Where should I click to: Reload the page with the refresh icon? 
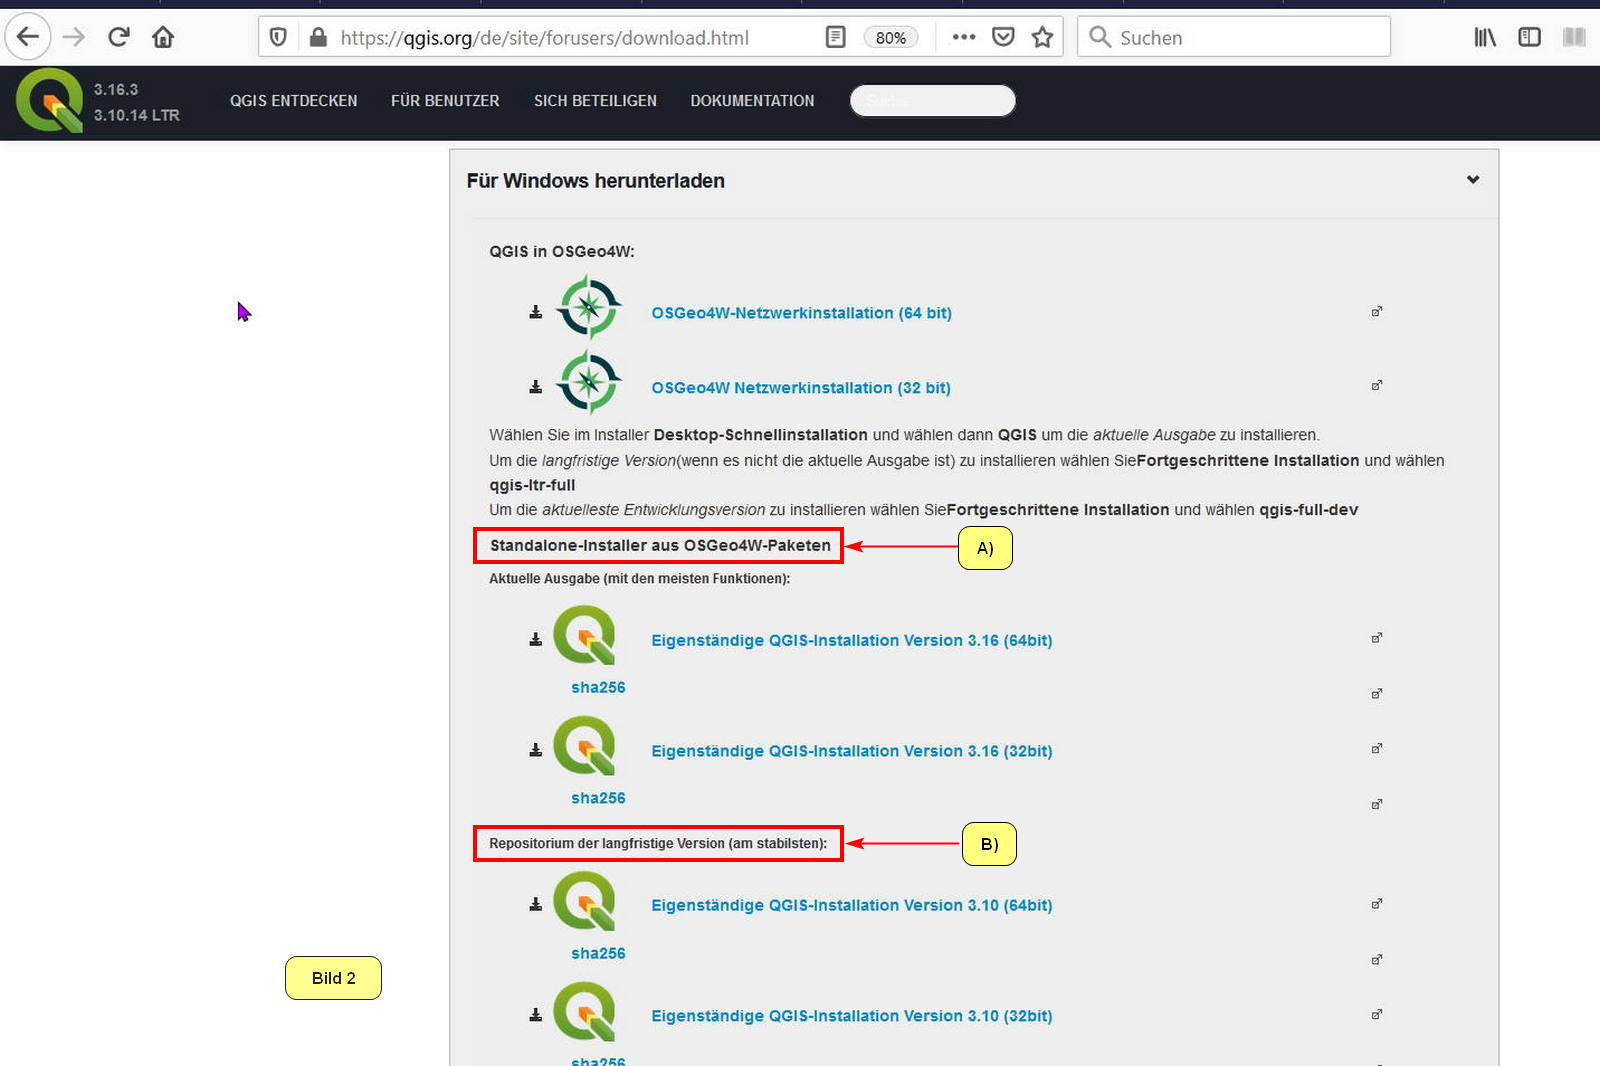click(119, 38)
